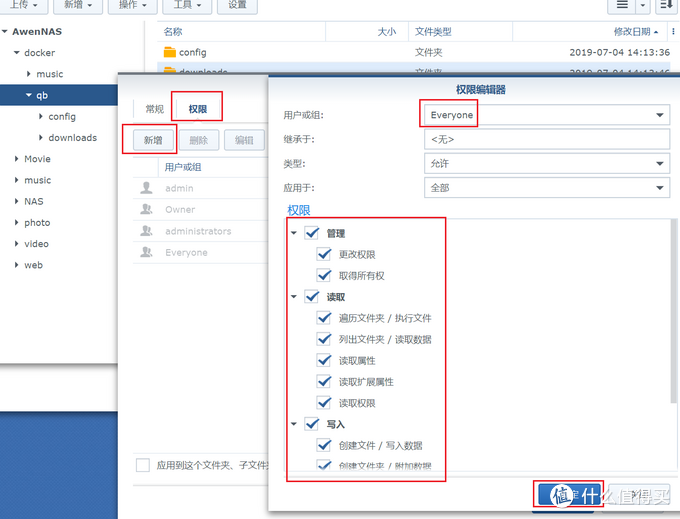The image size is (680, 519).
Task: Click the 新增 button in permissions tab
Action: 153,141
